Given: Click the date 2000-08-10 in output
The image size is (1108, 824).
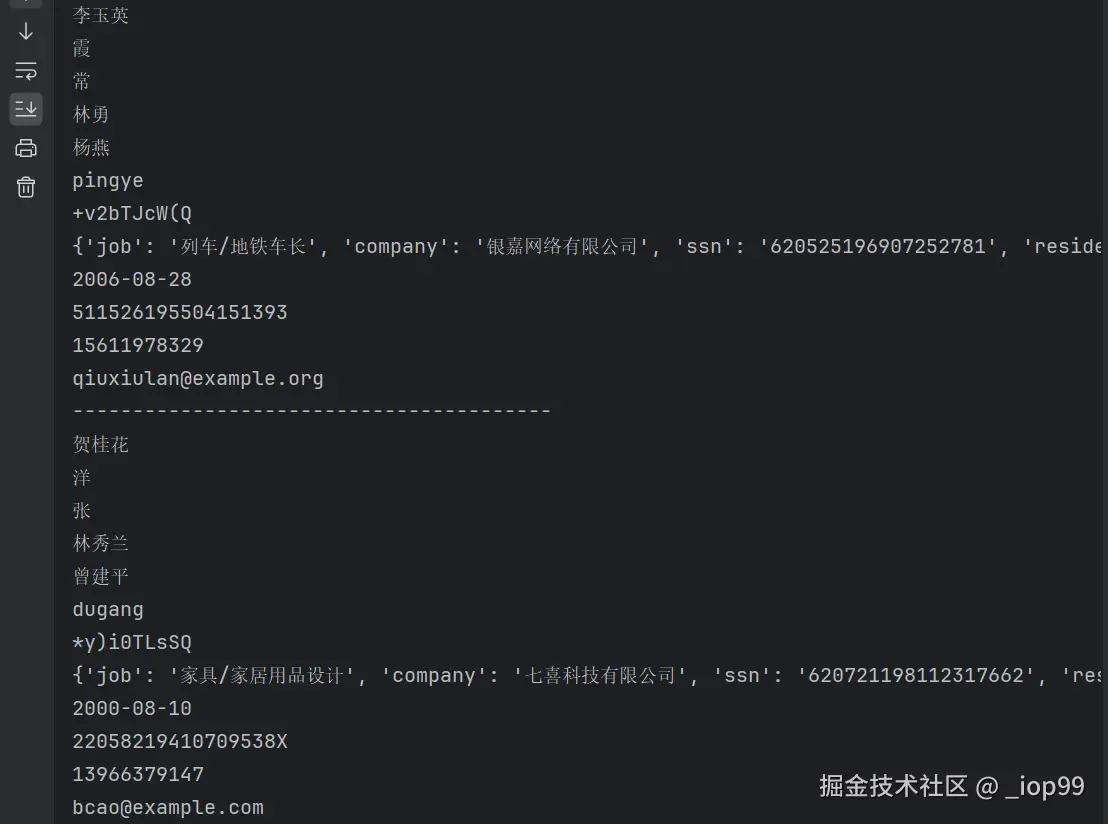Looking at the screenshot, I should 131,708.
